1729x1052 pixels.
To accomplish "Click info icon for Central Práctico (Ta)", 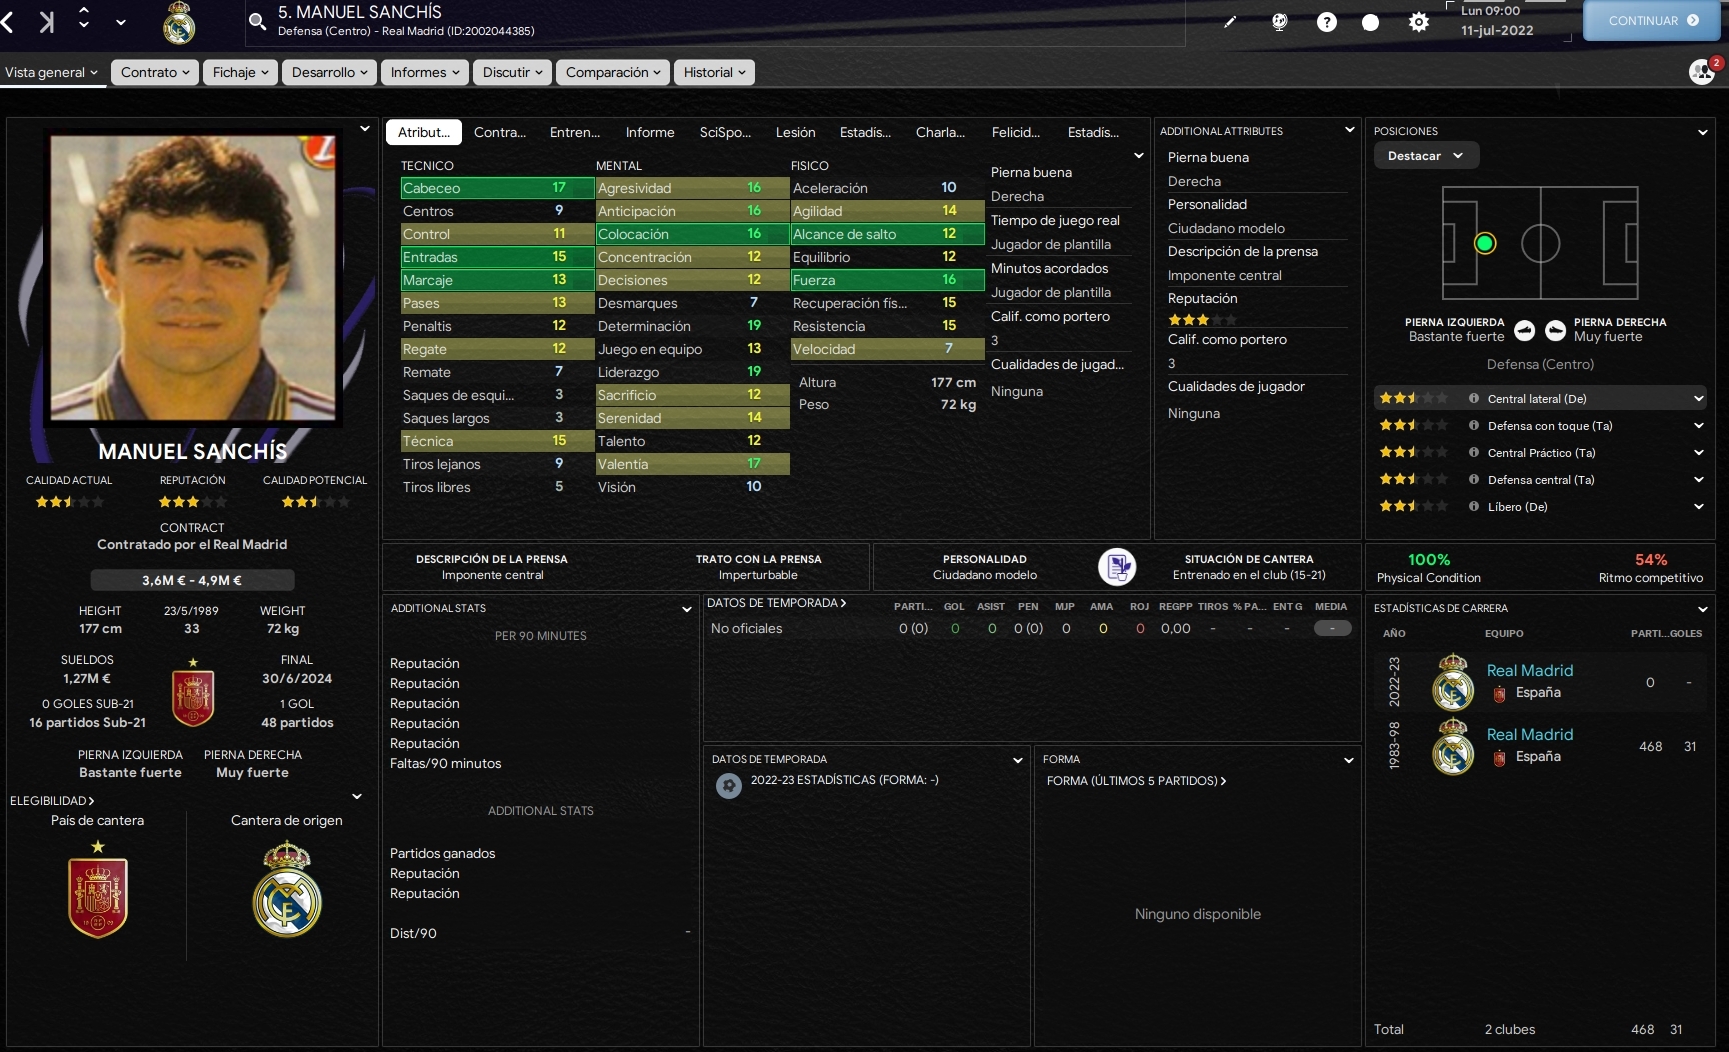I will (1473, 453).
